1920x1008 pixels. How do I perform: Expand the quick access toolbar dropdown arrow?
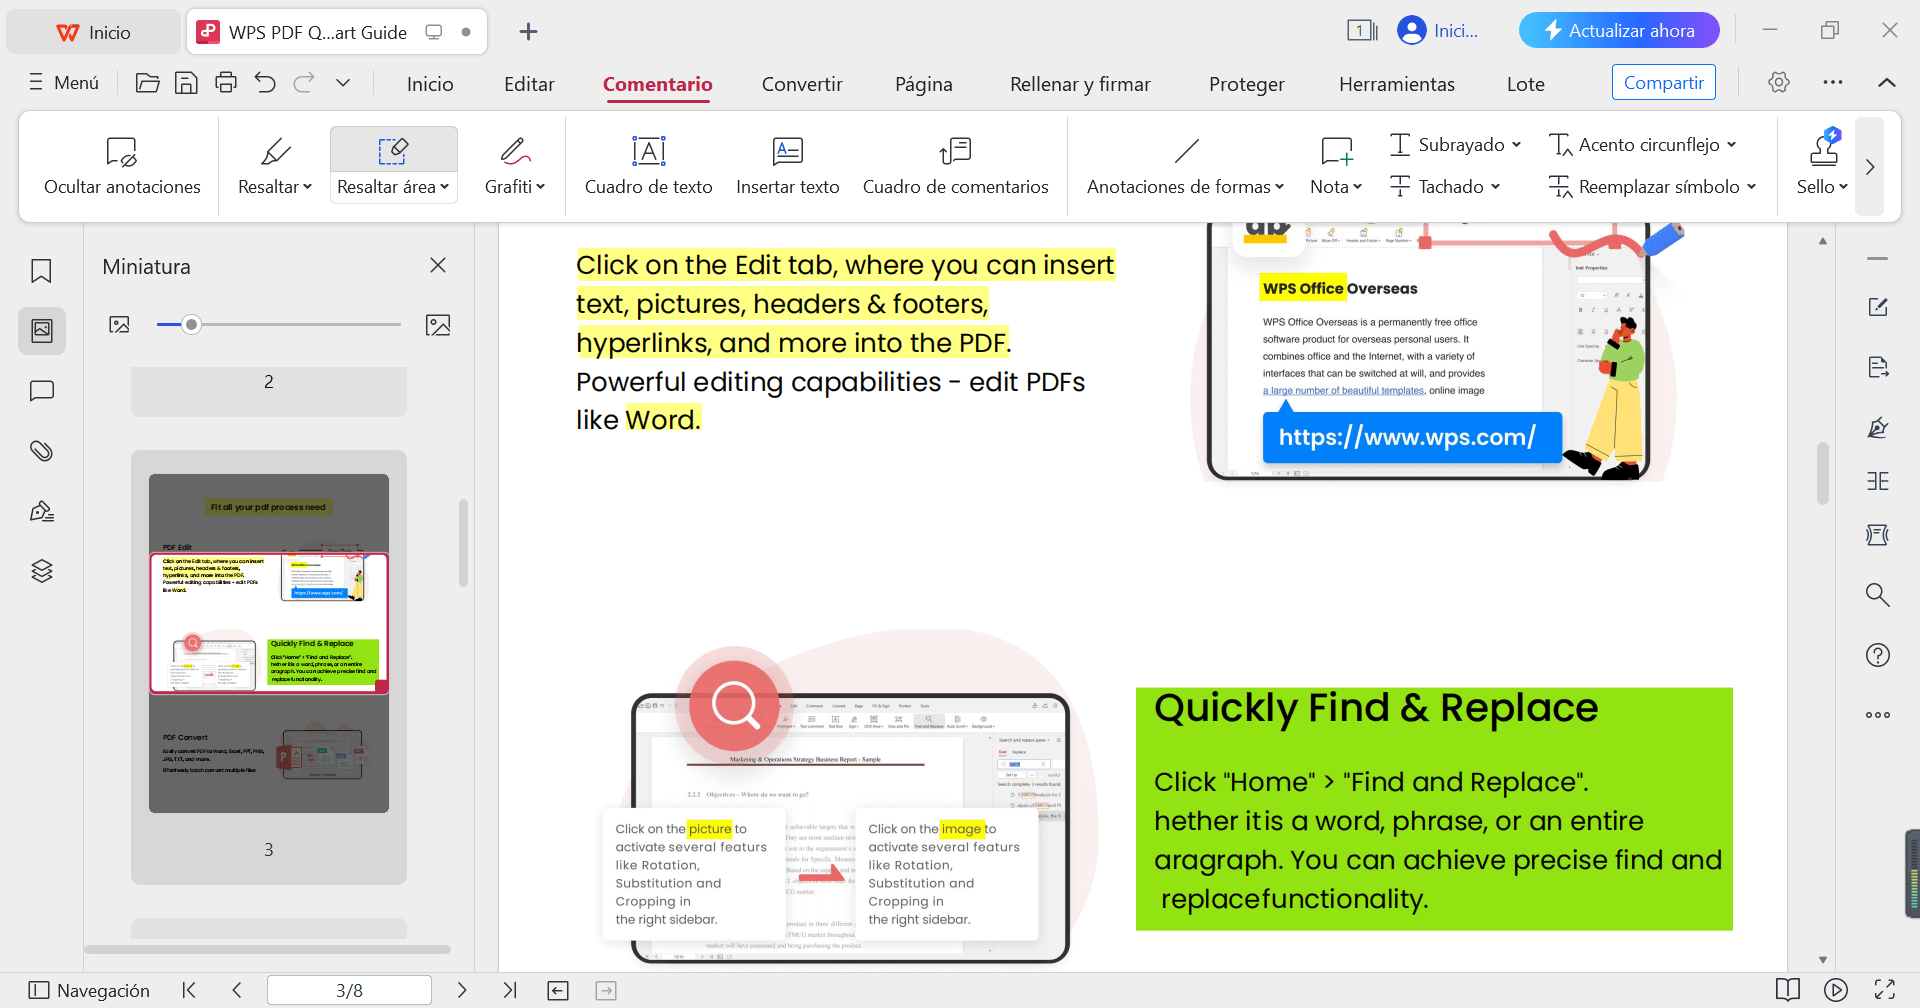(x=343, y=83)
